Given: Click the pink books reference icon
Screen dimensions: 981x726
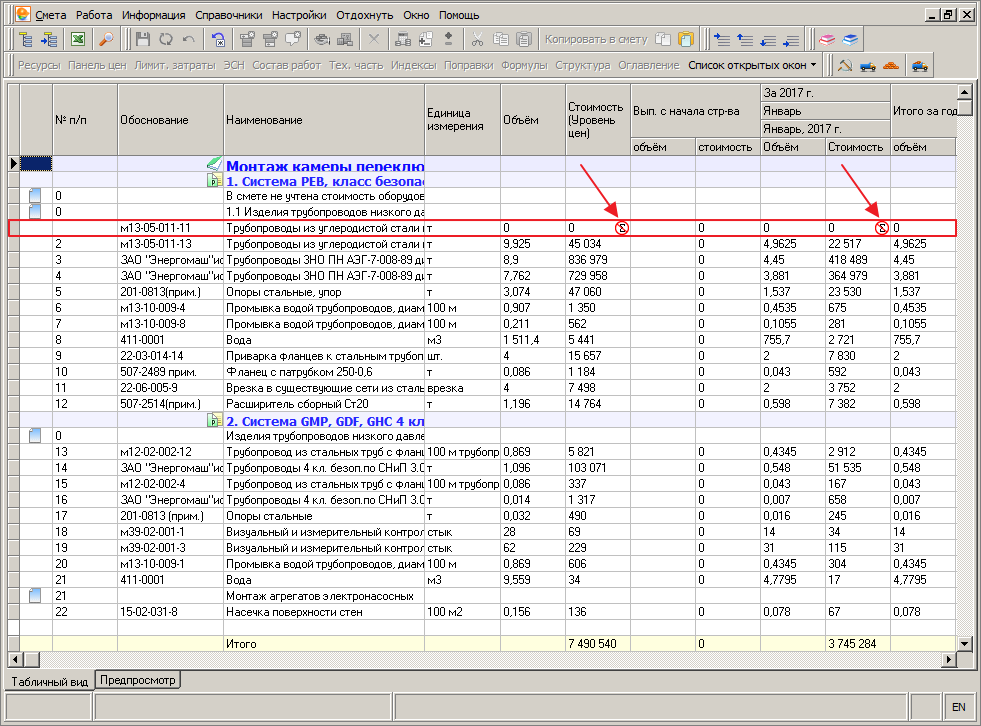Looking at the screenshot, I should point(827,39).
